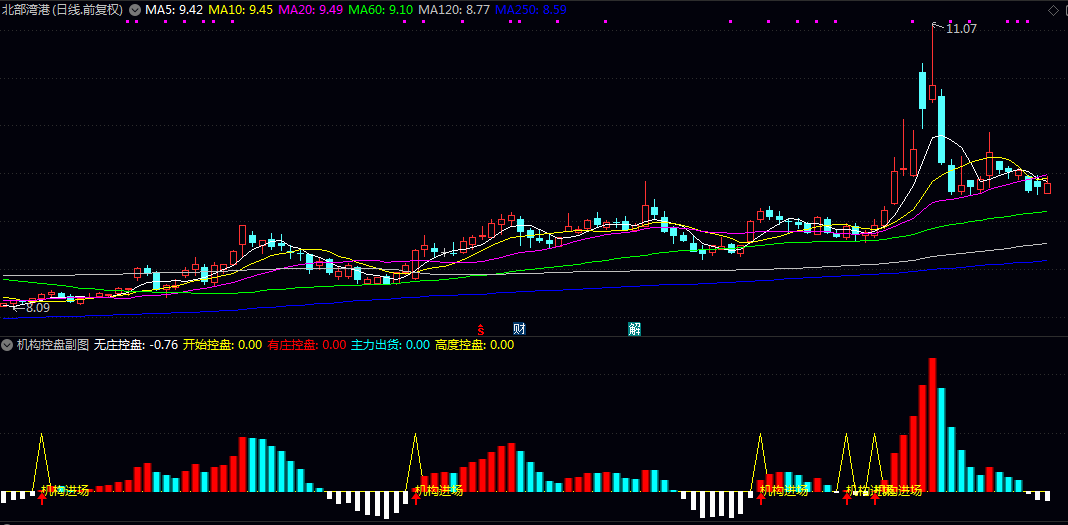Select the MA120: 8.77 label
1068x525 pixels.
[454, 10]
